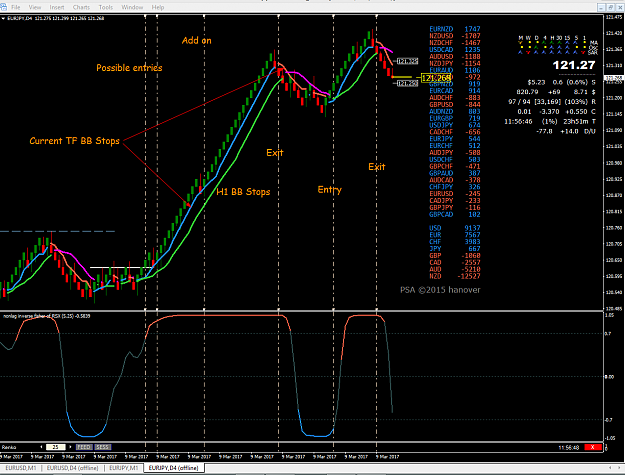Click the 23h51m time remaining value
The image size is (625, 475).
point(576,121)
